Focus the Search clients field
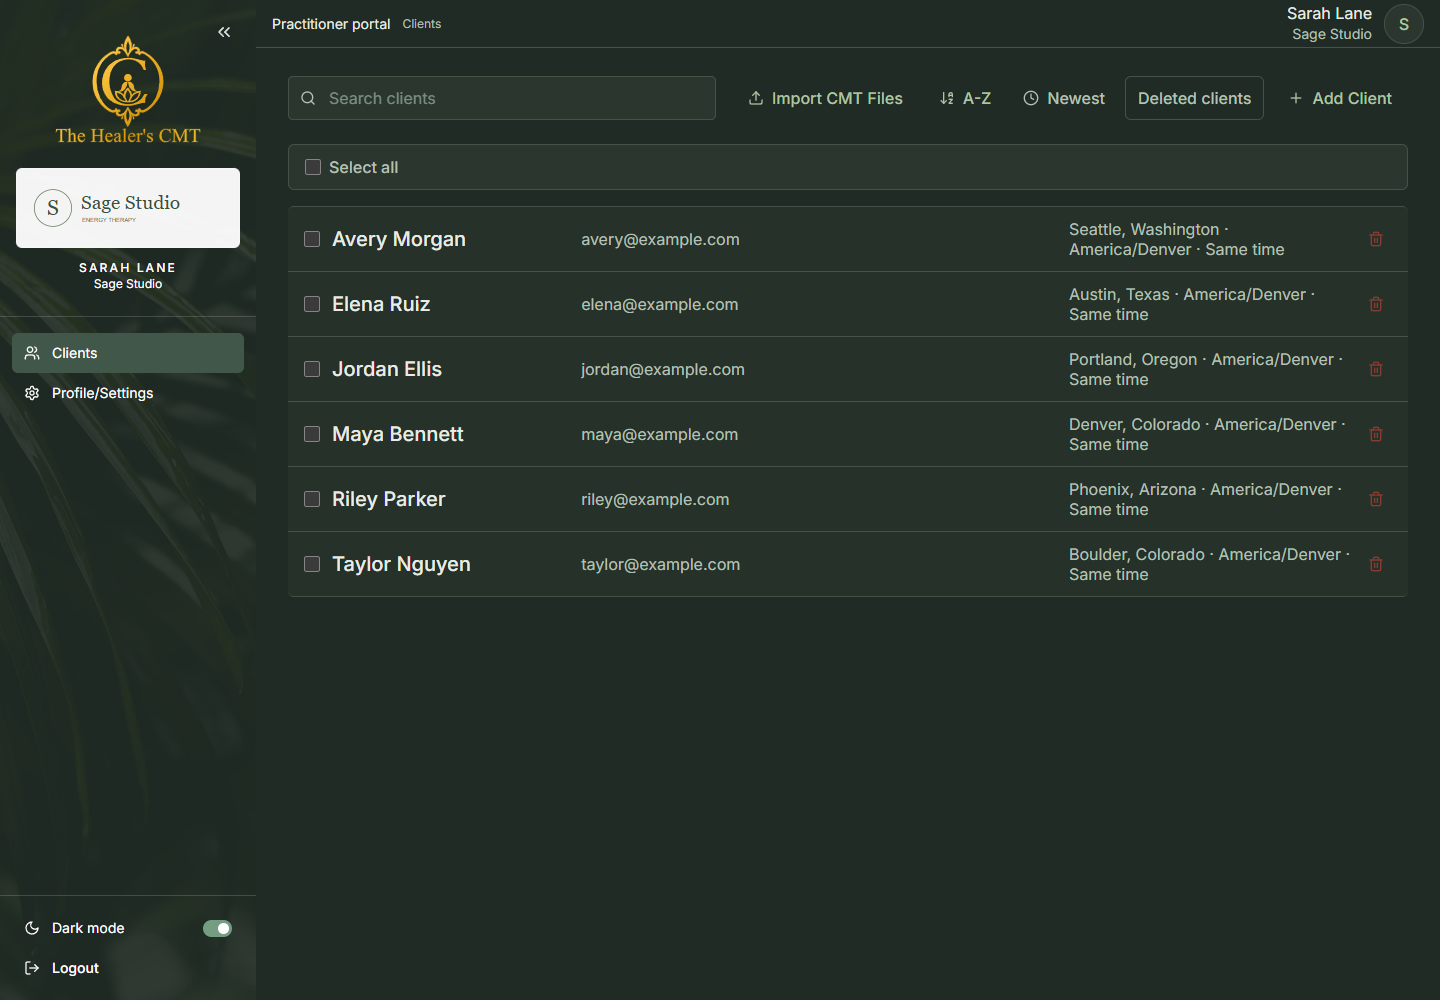1440x1000 pixels. (x=502, y=98)
